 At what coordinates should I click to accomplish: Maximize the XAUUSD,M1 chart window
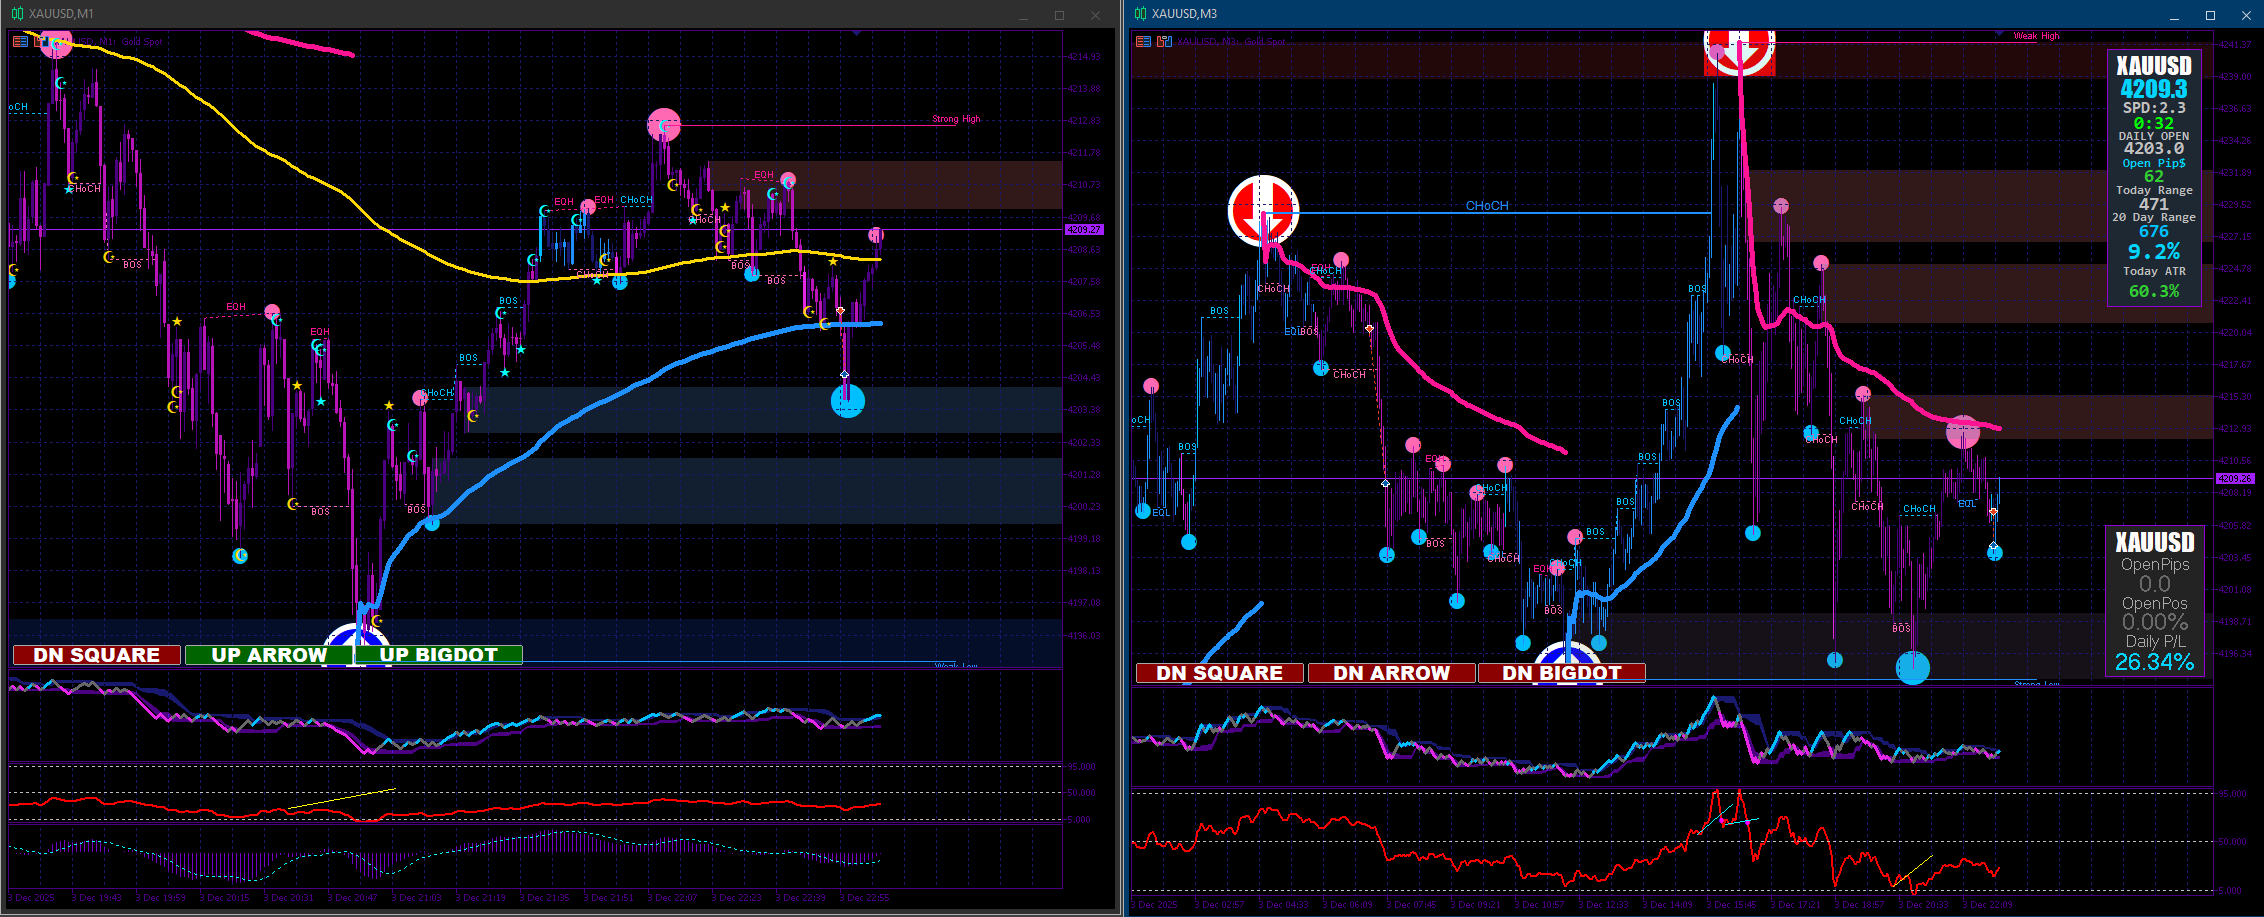1060,15
